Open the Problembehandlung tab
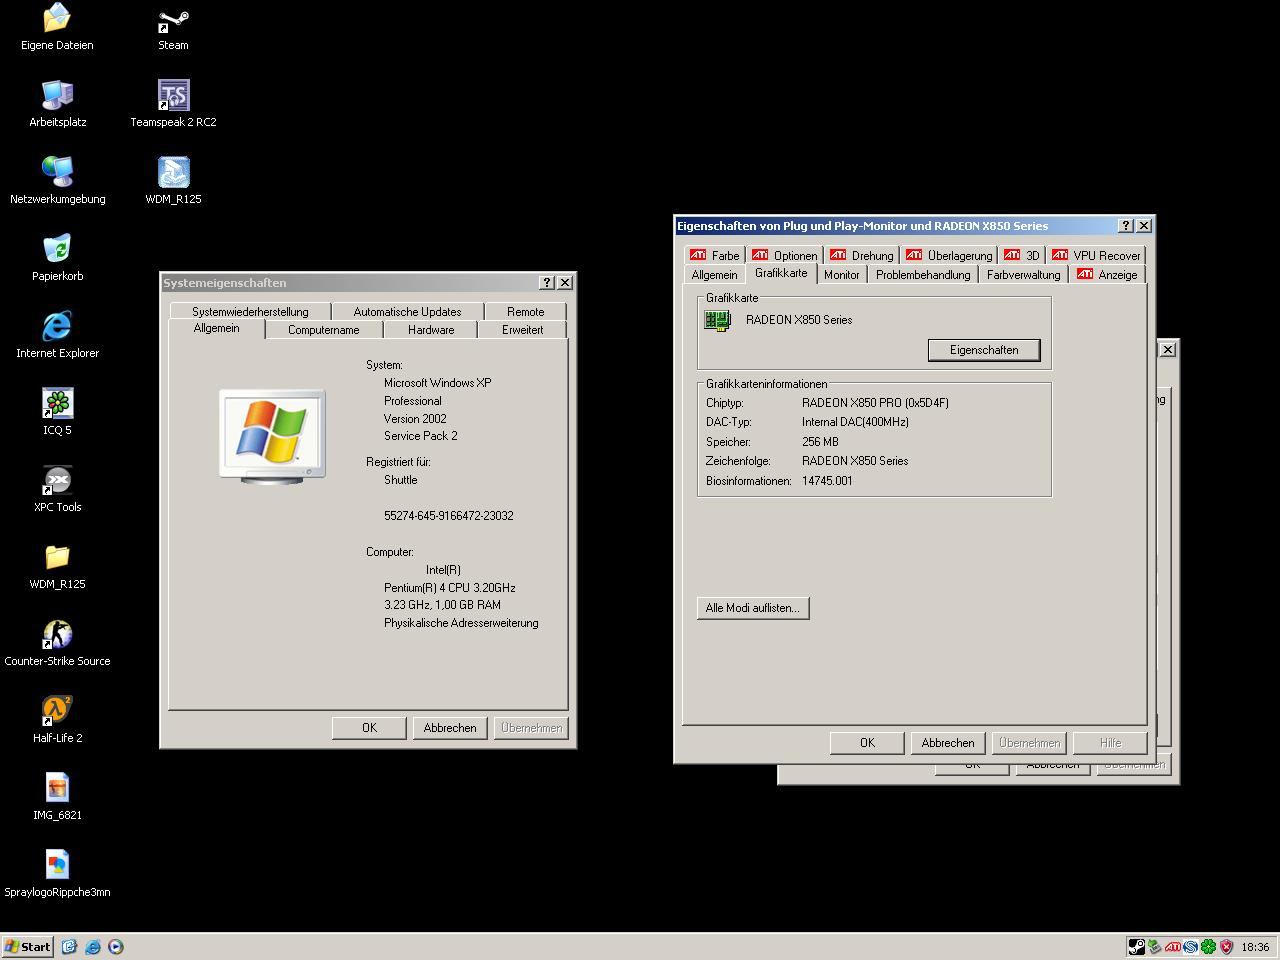 point(922,275)
